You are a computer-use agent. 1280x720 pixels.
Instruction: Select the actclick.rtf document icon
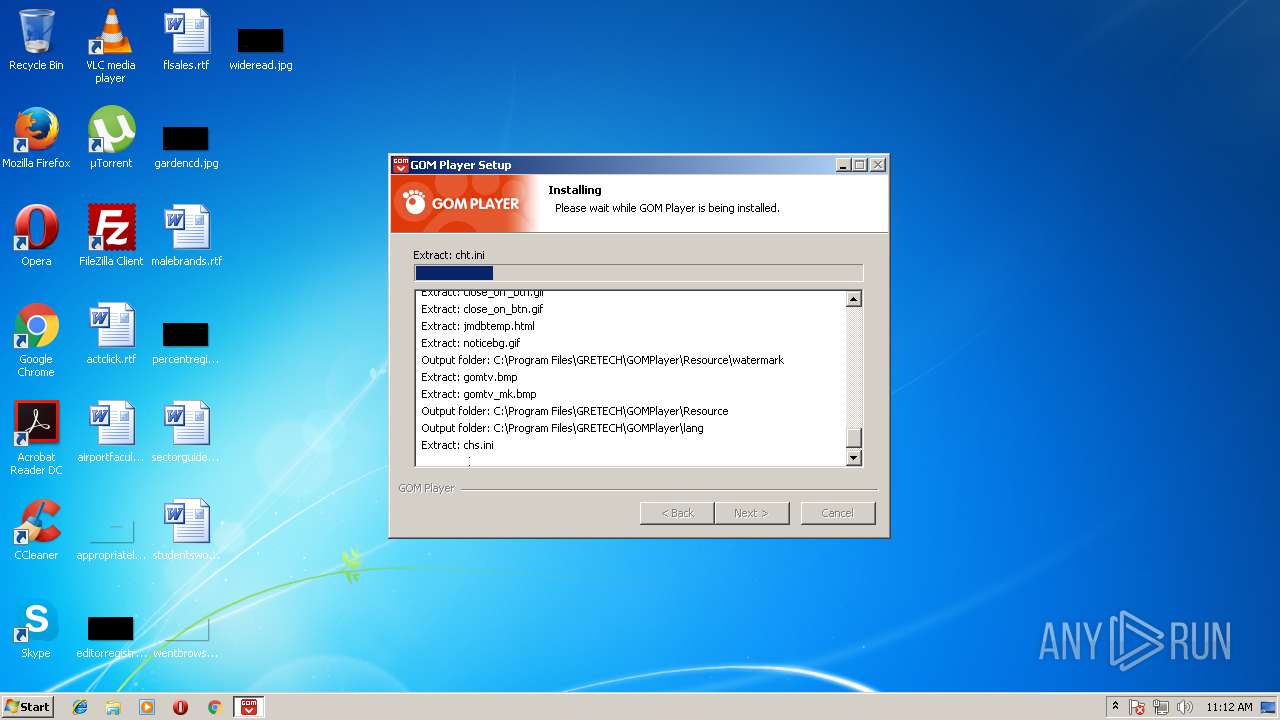[x=110, y=334]
